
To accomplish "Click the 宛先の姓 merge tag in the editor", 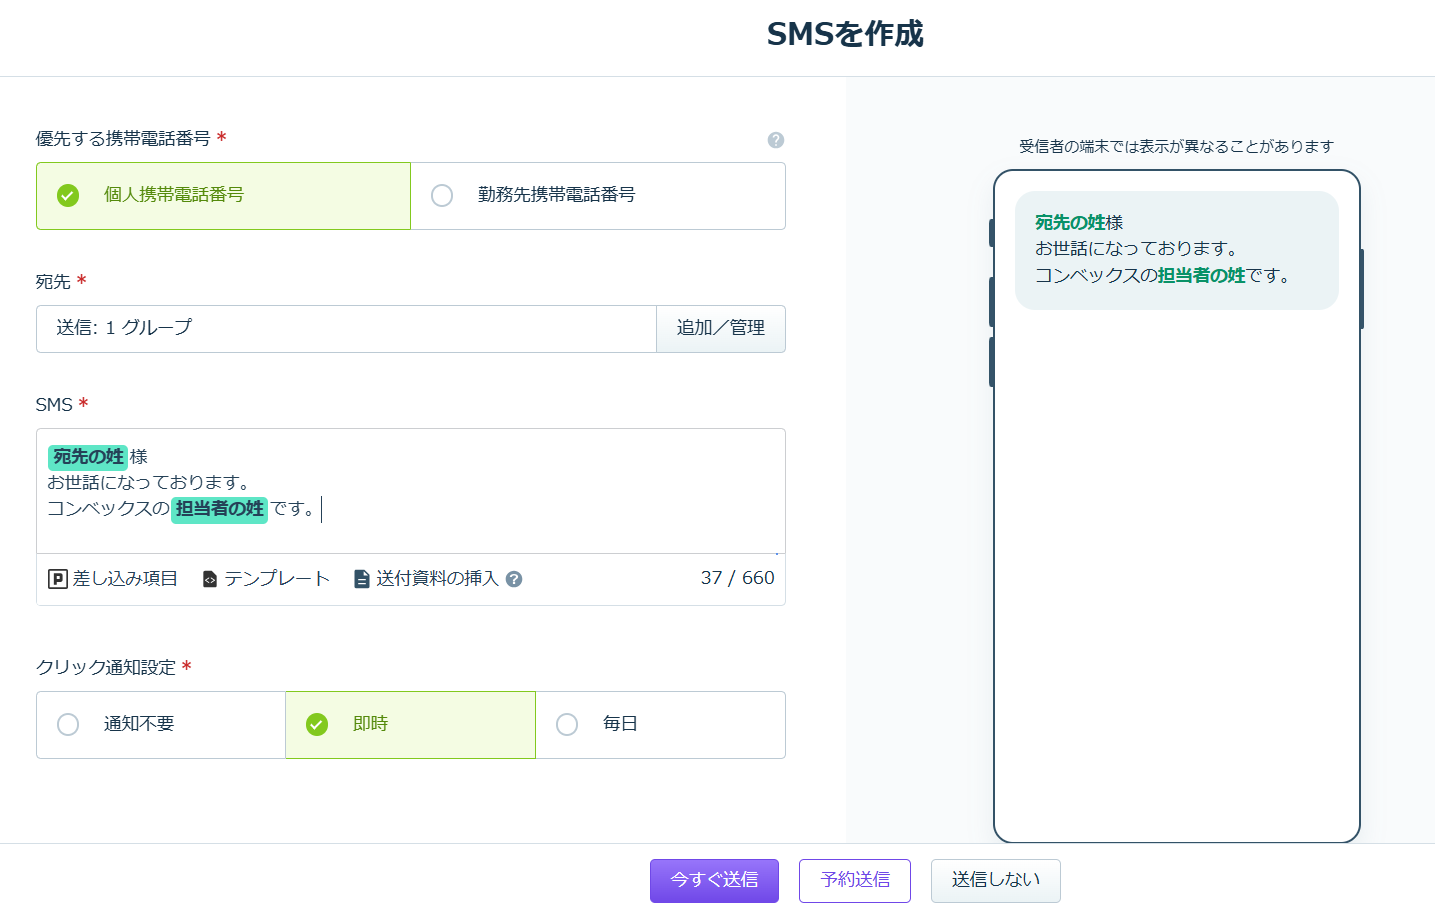I will pyautogui.click(x=88, y=457).
